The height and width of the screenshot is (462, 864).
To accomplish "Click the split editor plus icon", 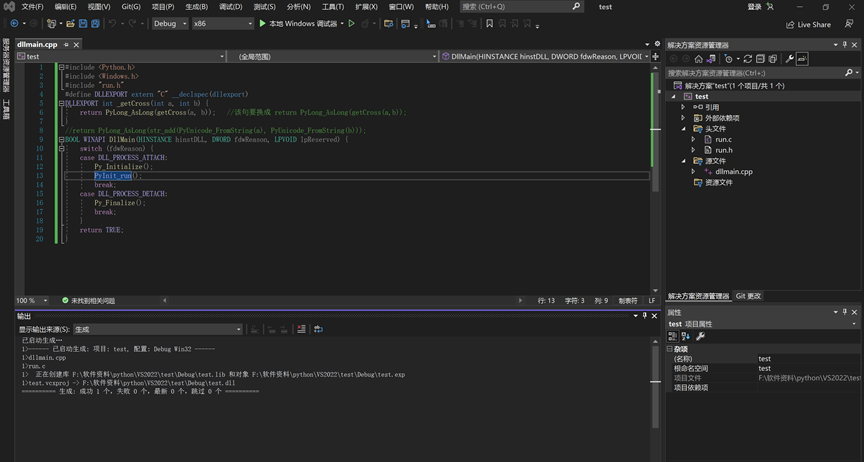I will (x=656, y=56).
